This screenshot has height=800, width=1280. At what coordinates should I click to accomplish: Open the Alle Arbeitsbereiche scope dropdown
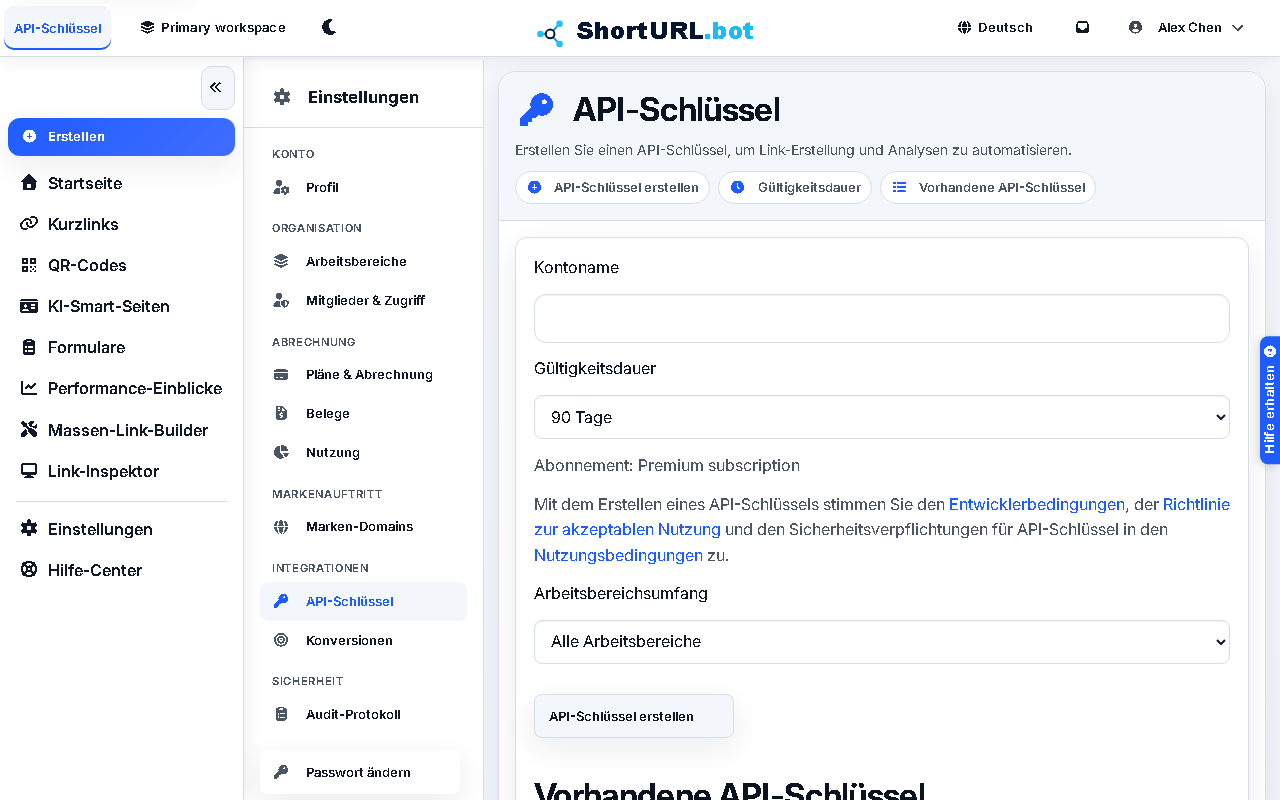coord(881,641)
